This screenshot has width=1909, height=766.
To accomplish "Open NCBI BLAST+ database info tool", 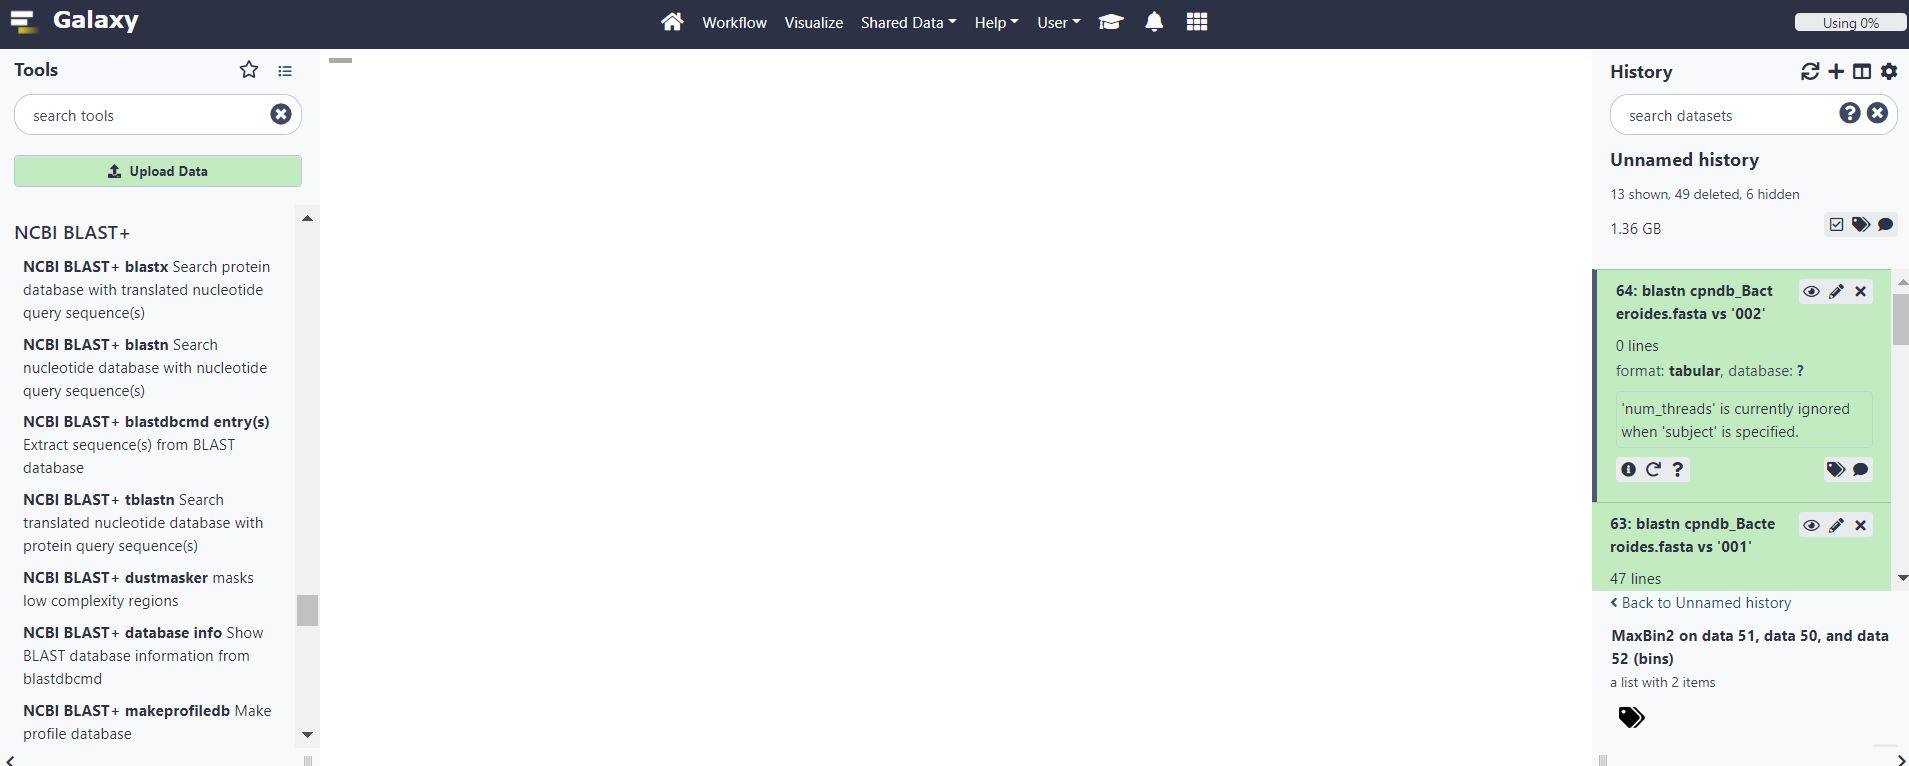I will click(x=143, y=656).
